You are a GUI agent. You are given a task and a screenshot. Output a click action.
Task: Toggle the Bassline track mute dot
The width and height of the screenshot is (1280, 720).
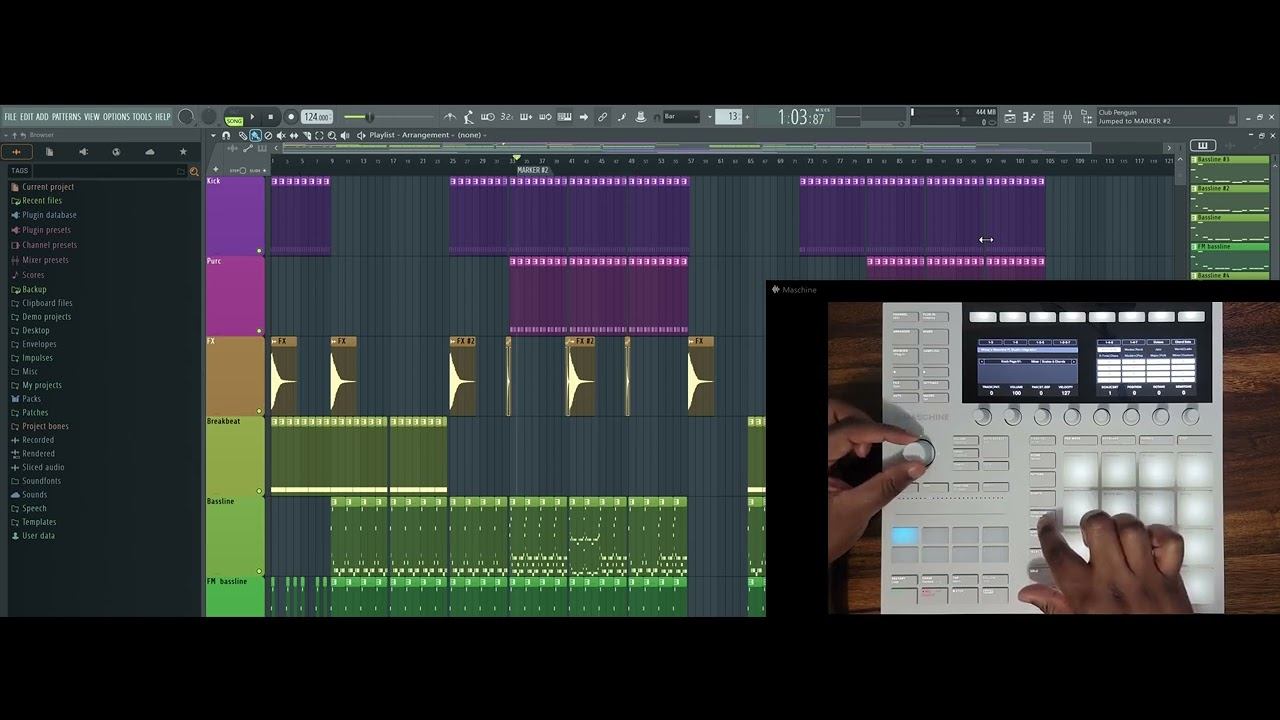click(x=259, y=571)
